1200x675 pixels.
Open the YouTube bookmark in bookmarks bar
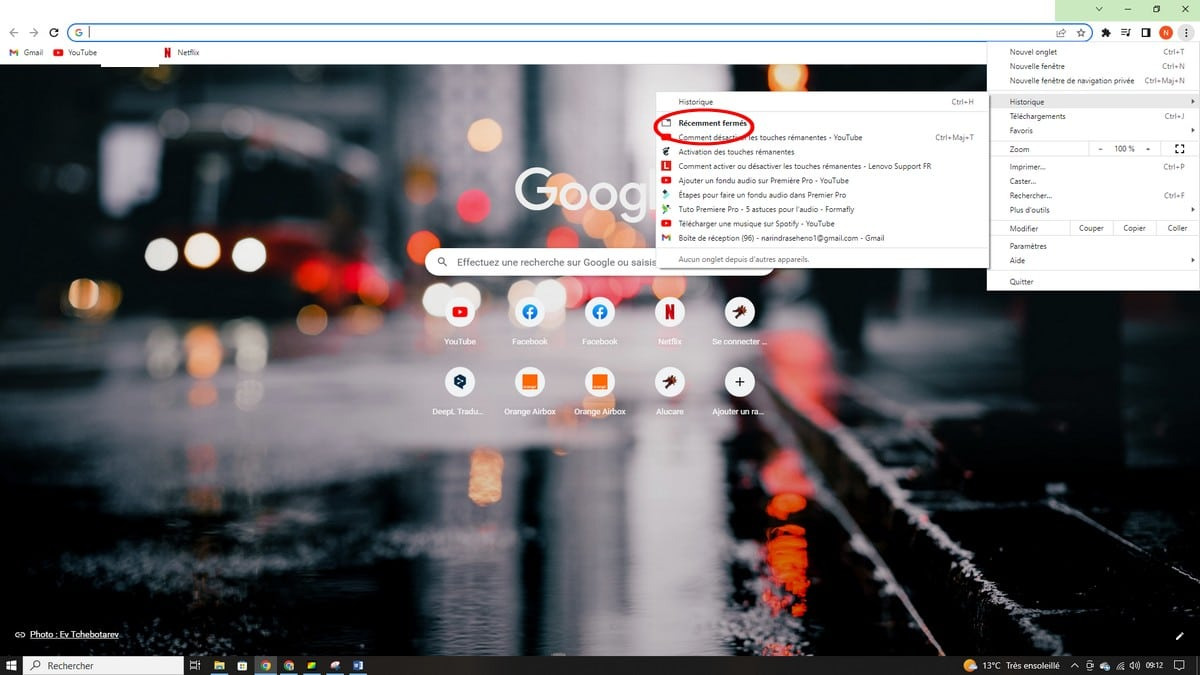point(75,52)
